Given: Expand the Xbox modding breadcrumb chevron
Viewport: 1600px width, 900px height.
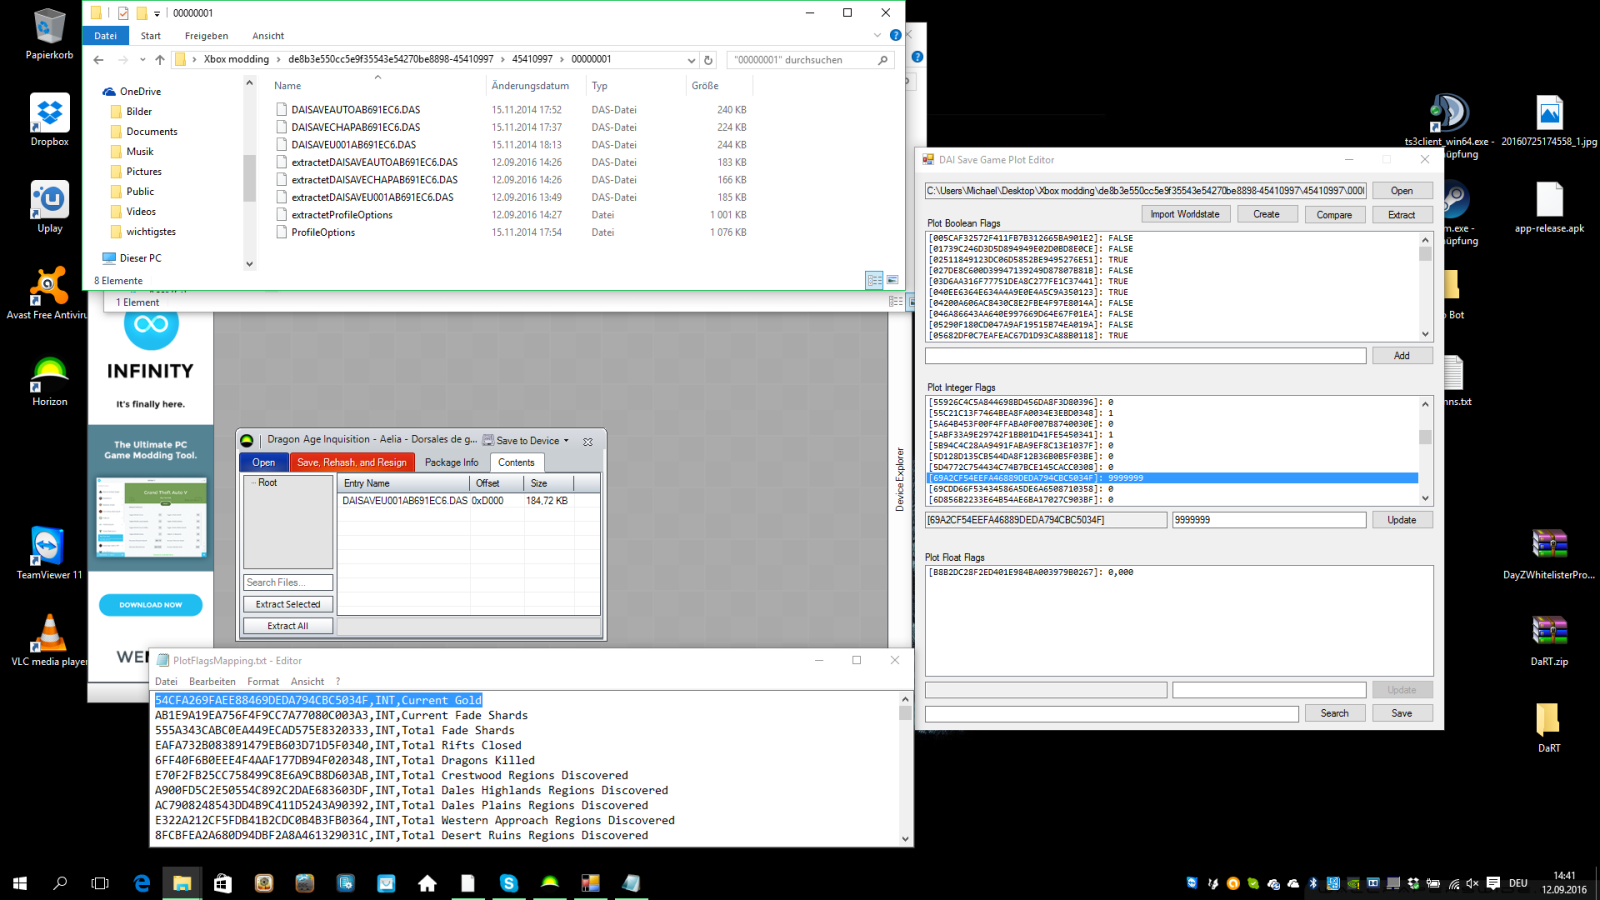Looking at the screenshot, I should tap(278, 59).
